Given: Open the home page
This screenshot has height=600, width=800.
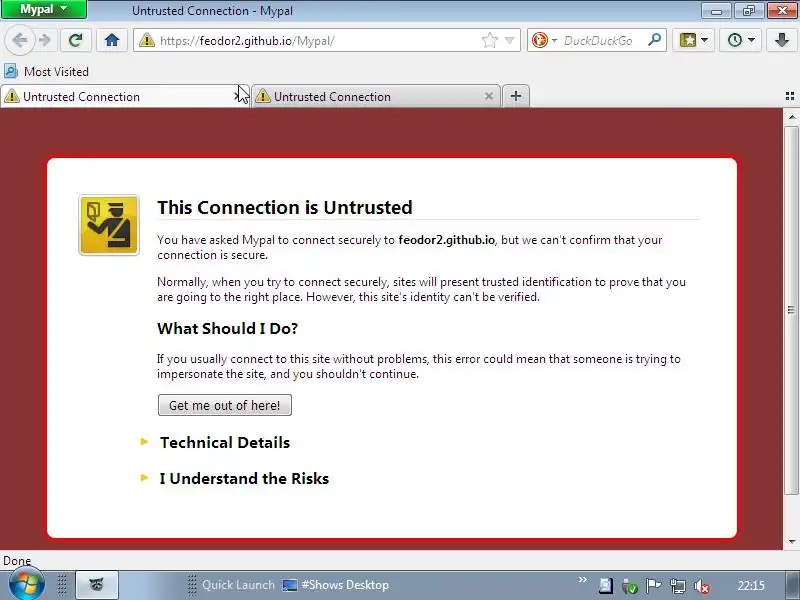Looking at the screenshot, I should click(x=112, y=40).
